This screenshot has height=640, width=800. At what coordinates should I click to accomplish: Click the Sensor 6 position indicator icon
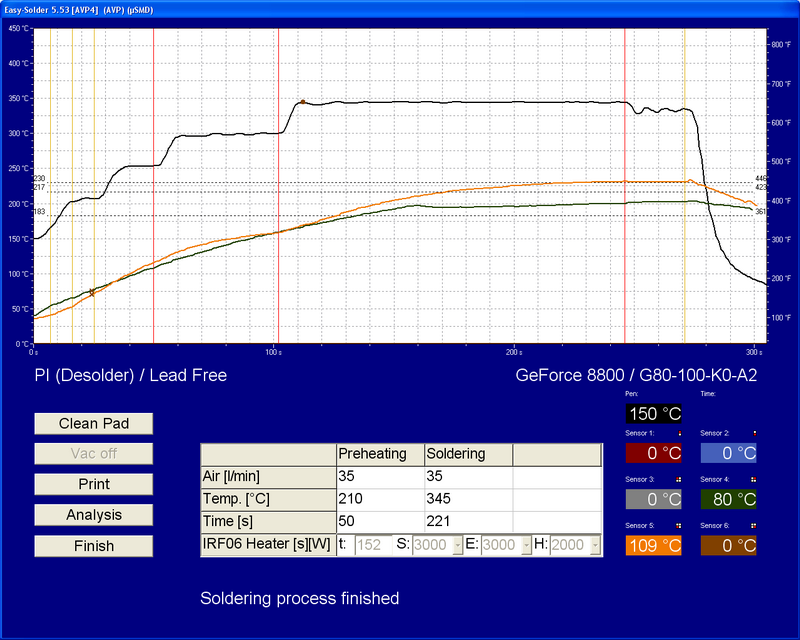coord(754,526)
